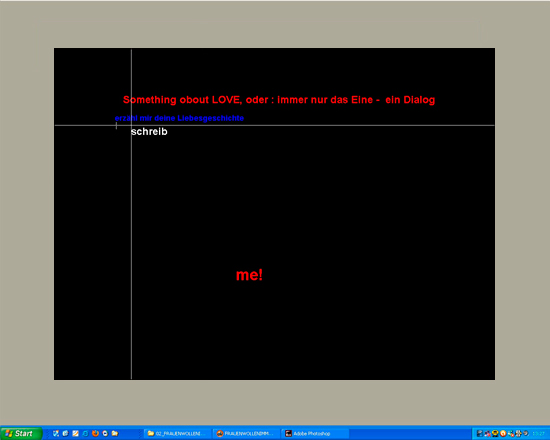Click the blue "erzähl mir deine Liebesgeschichte" text
Viewport: 550px width, 440px height.
click(x=179, y=118)
